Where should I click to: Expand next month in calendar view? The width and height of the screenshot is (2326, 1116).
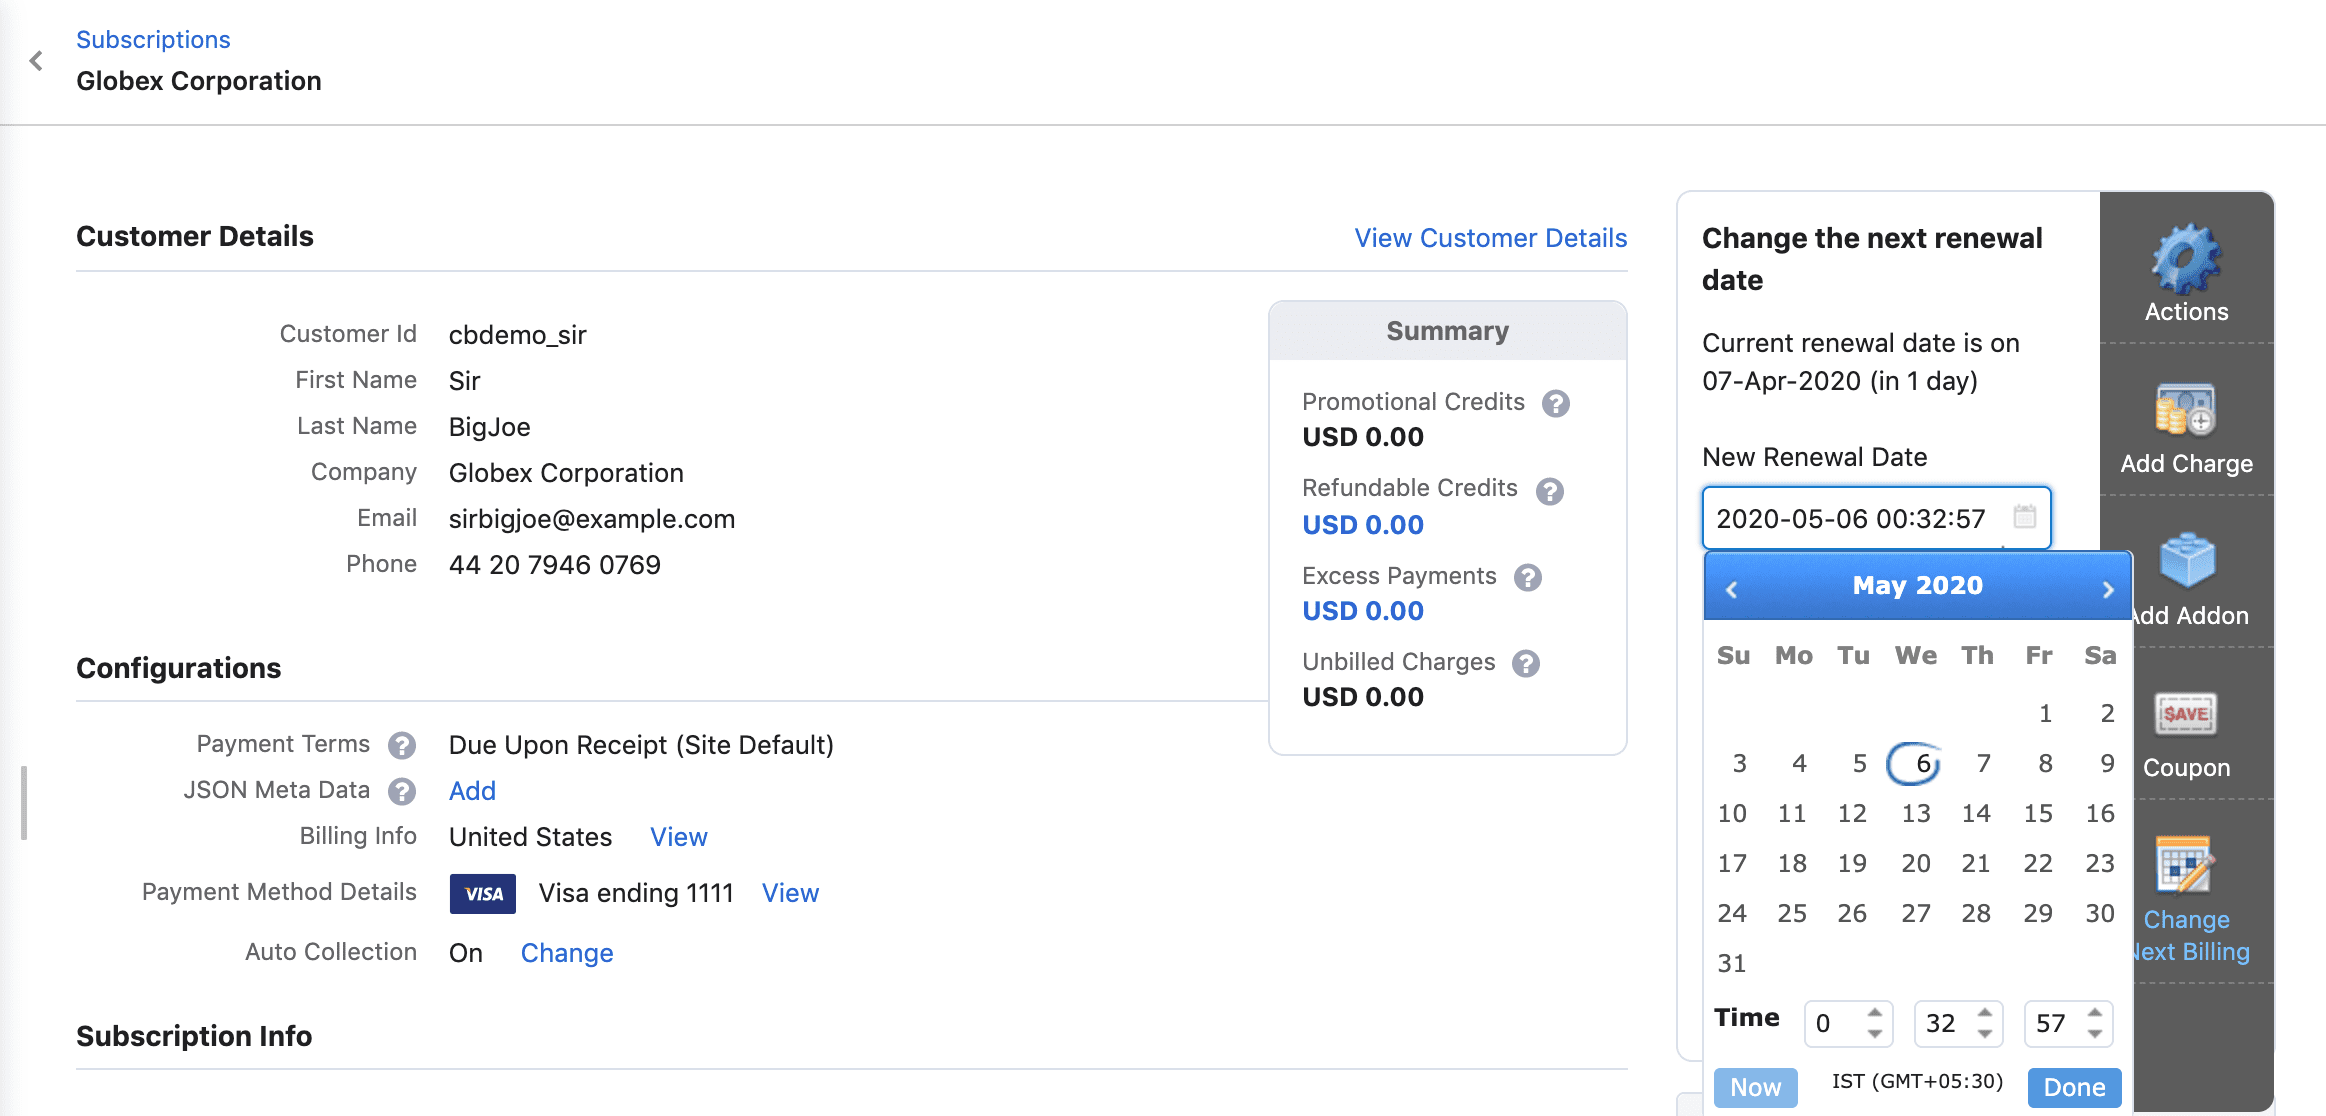tap(2108, 586)
